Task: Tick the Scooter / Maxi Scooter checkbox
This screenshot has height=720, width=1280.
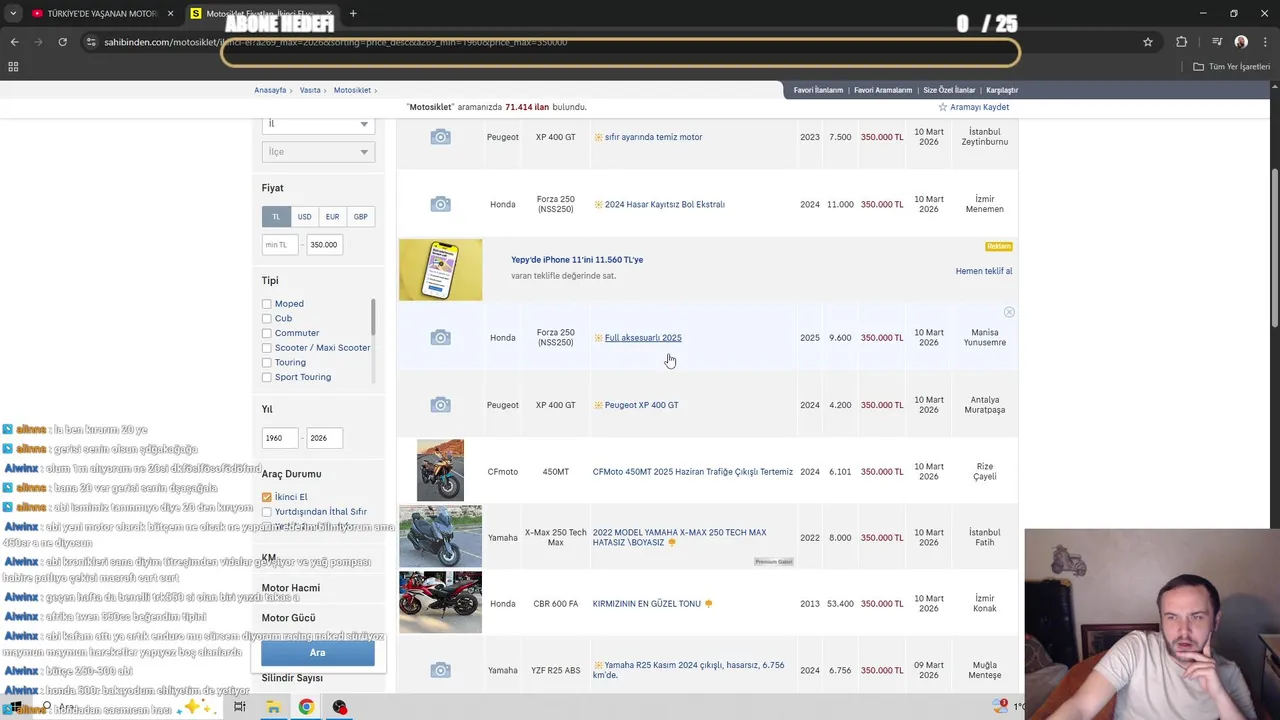Action: click(x=266, y=348)
